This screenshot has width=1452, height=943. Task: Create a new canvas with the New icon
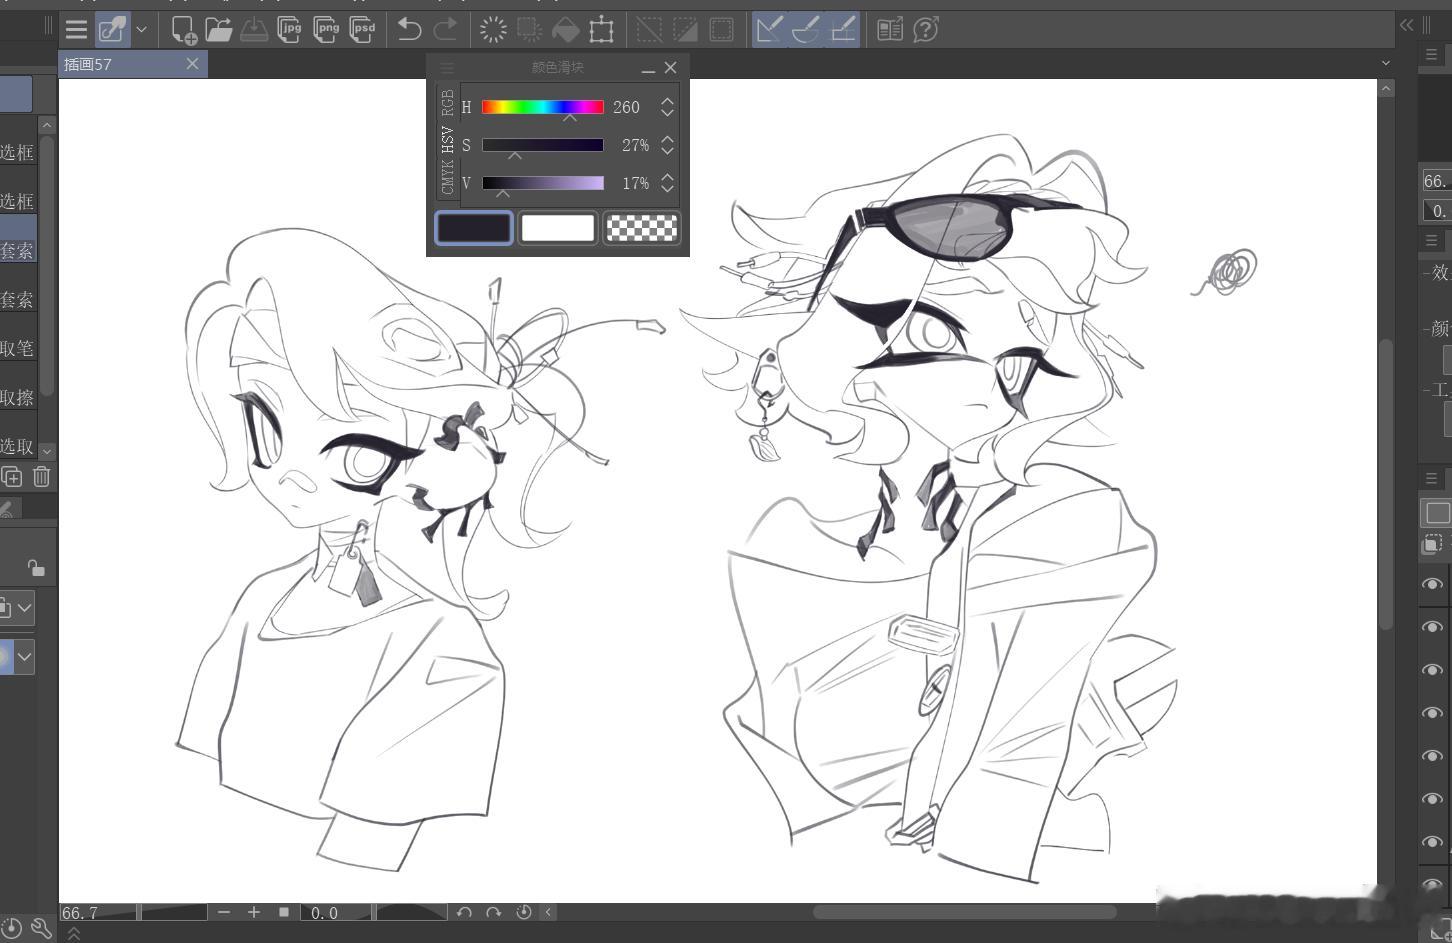183,30
